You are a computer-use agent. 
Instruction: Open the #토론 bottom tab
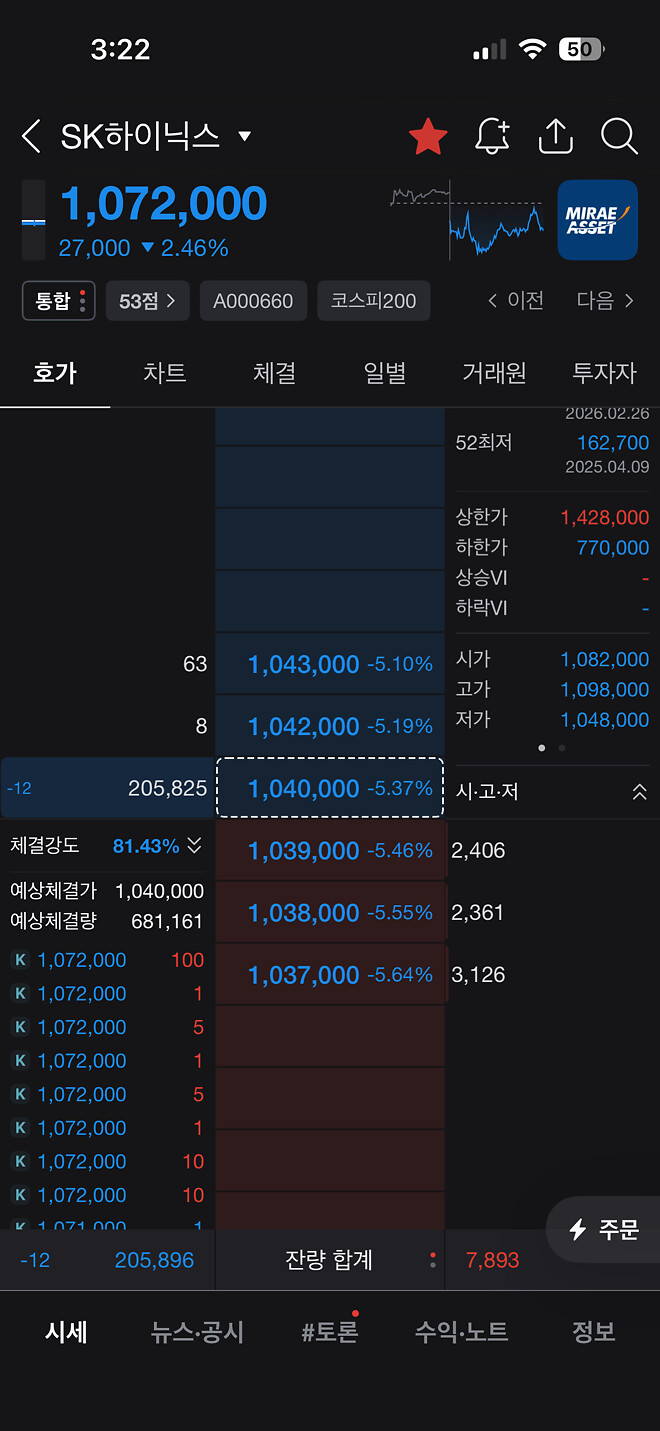click(329, 1332)
